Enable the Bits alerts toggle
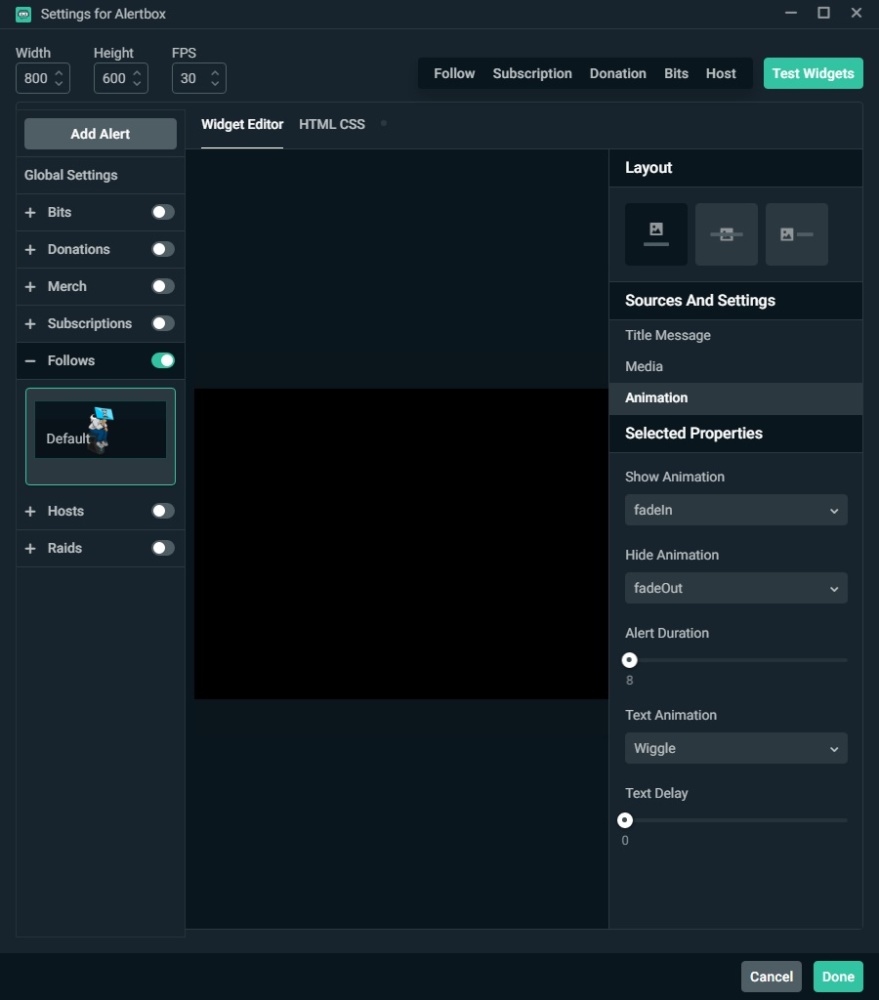Image resolution: width=879 pixels, height=1000 pixels. click(x=163, y=212)
